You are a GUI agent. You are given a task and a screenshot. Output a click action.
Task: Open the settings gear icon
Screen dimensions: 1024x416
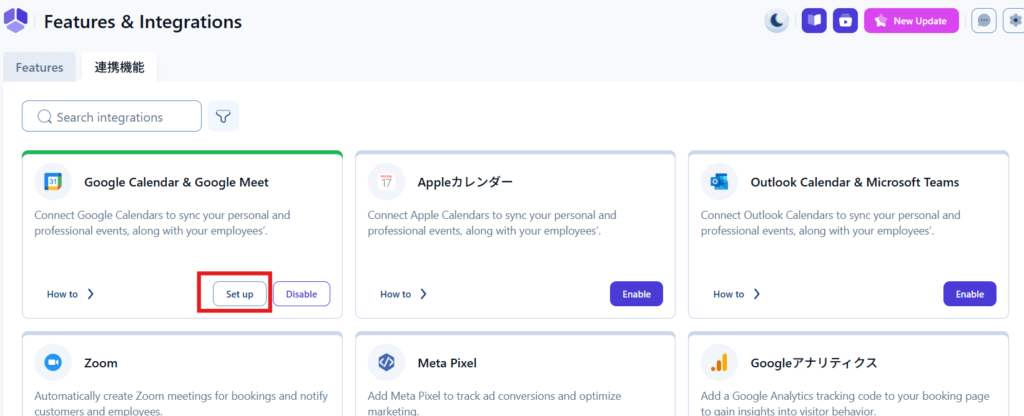click(x=1015, y=20)
